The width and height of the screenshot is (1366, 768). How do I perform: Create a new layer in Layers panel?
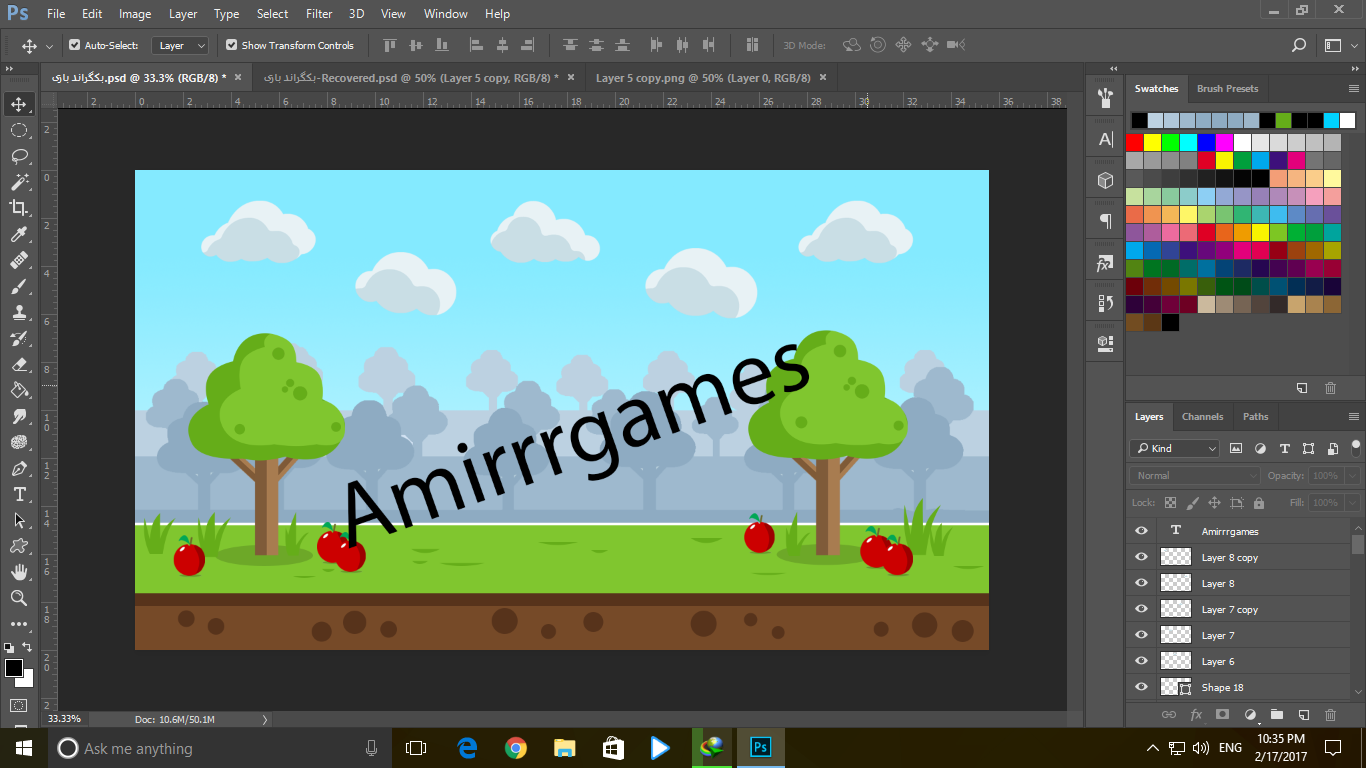1303,715
